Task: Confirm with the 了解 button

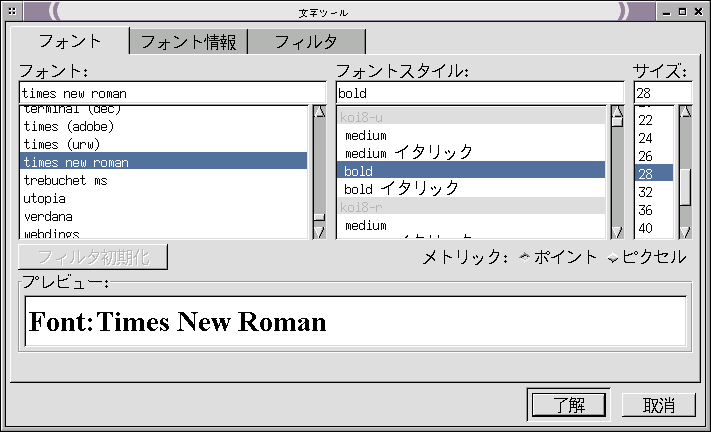Action: [569, 405]
